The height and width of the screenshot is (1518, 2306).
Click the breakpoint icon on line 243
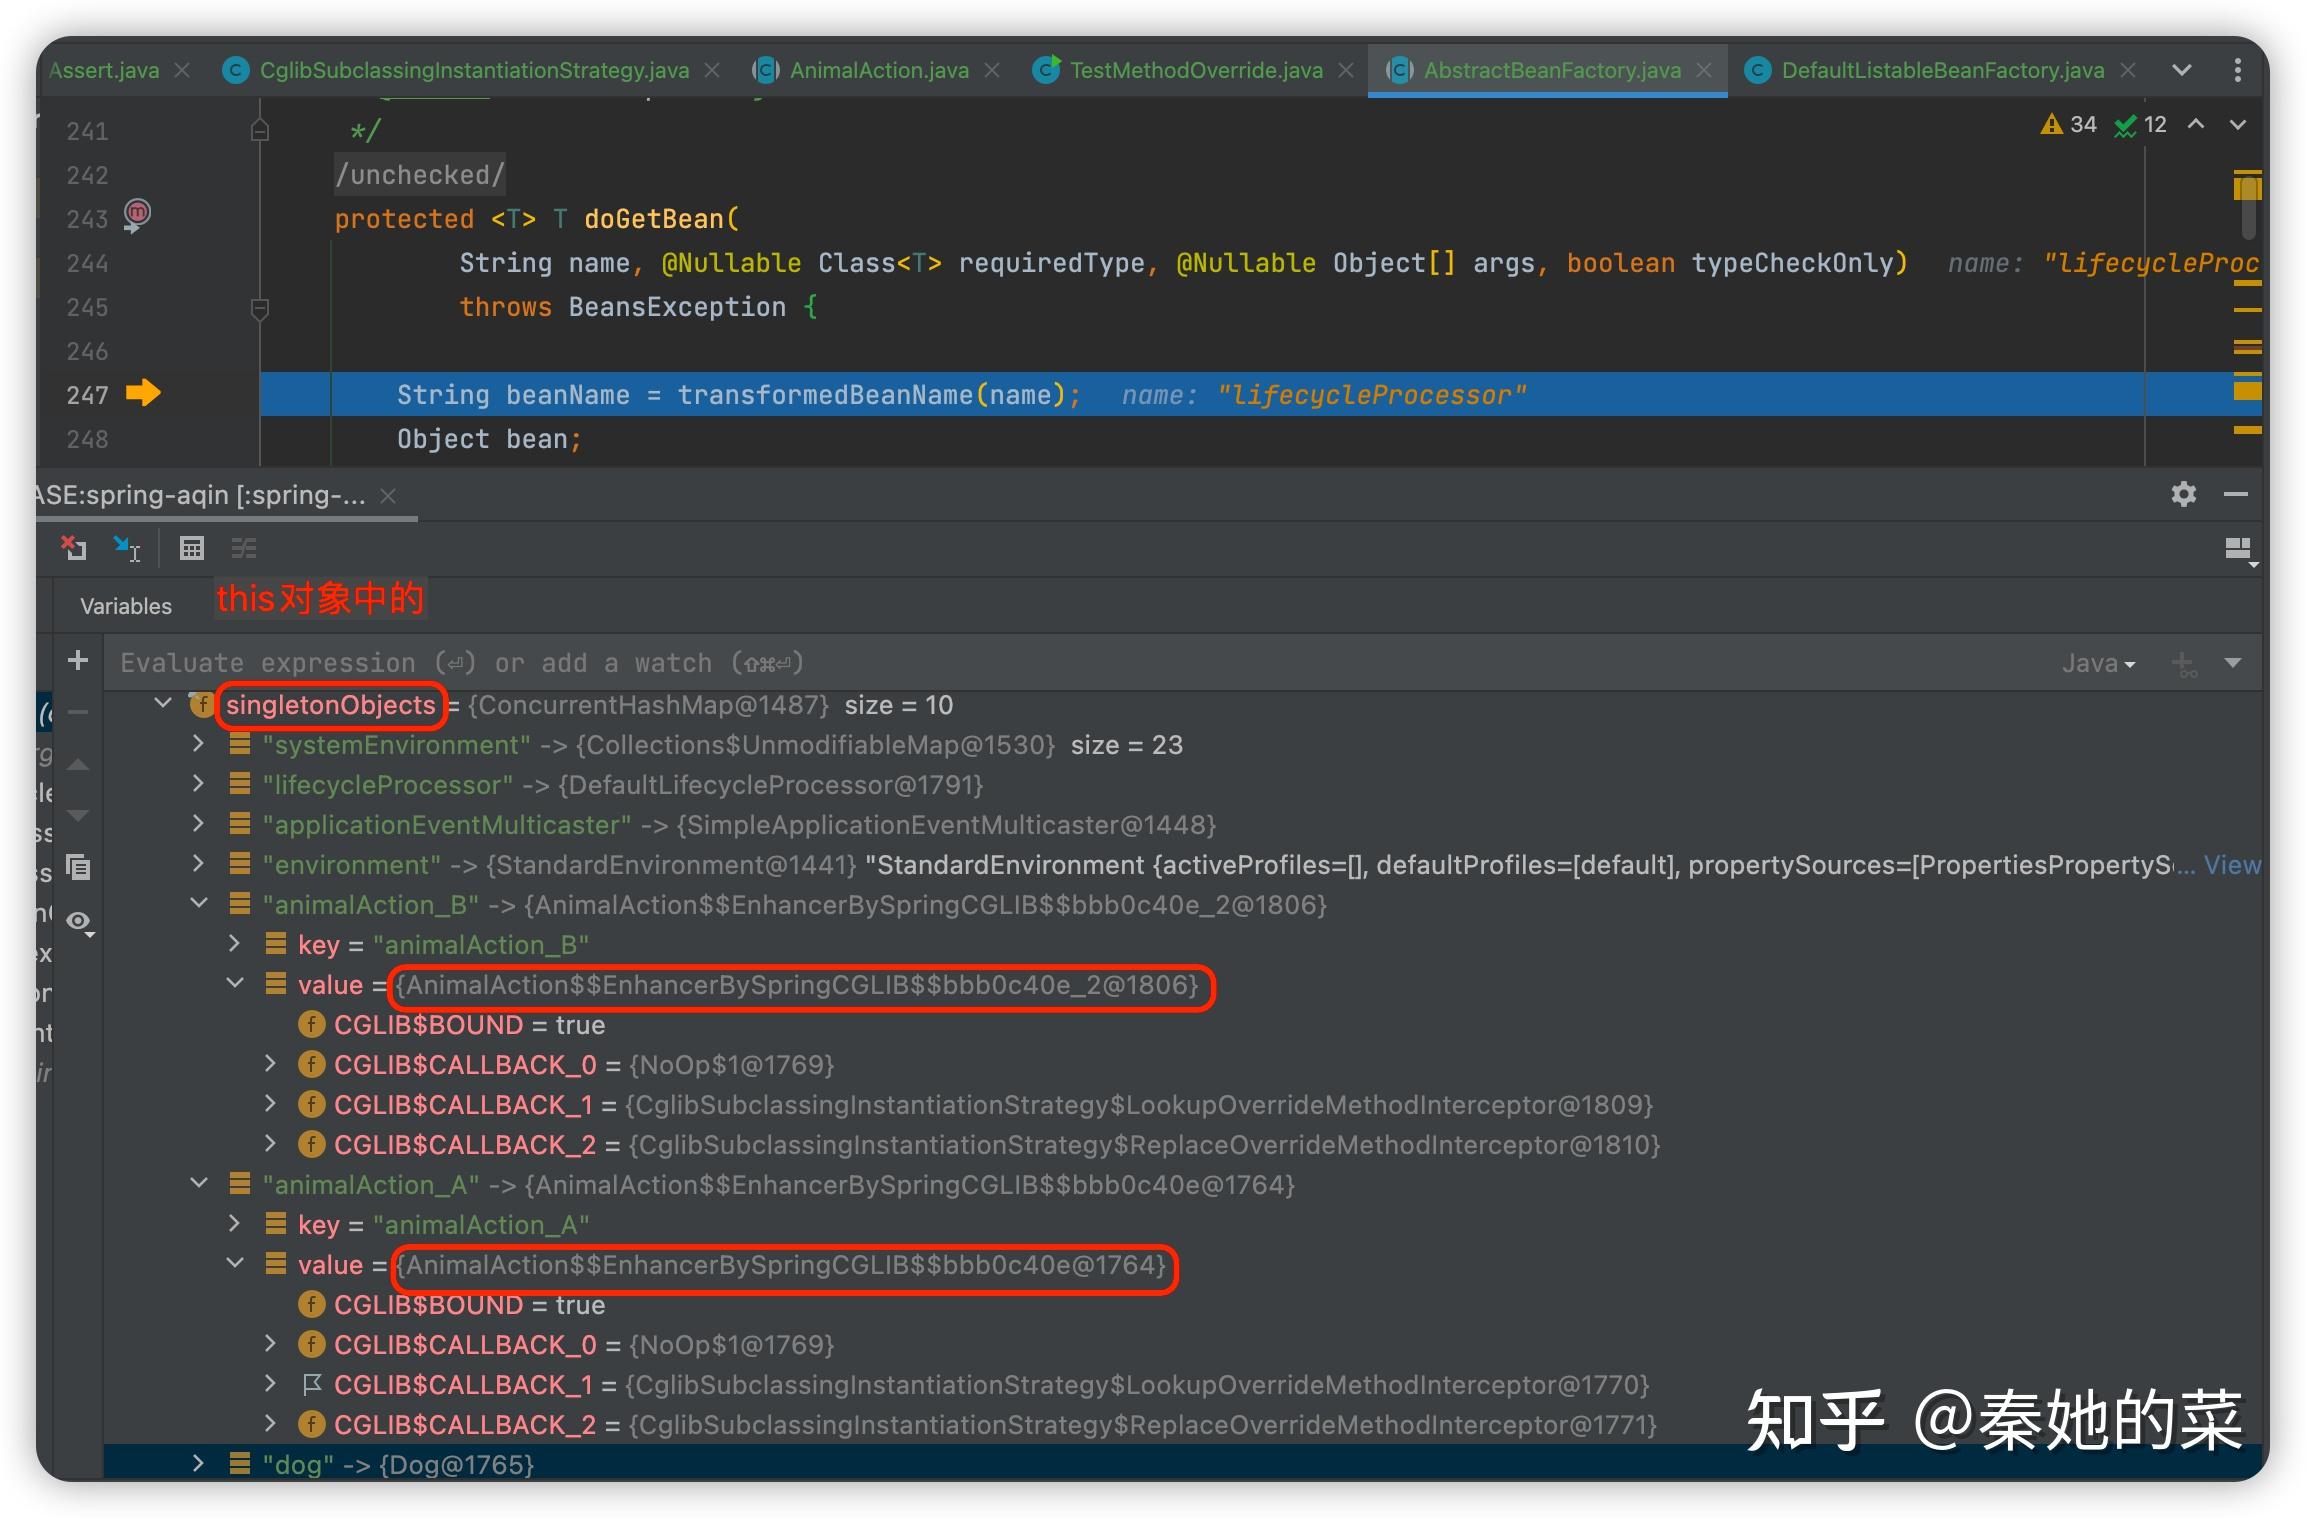coord(137,214)
